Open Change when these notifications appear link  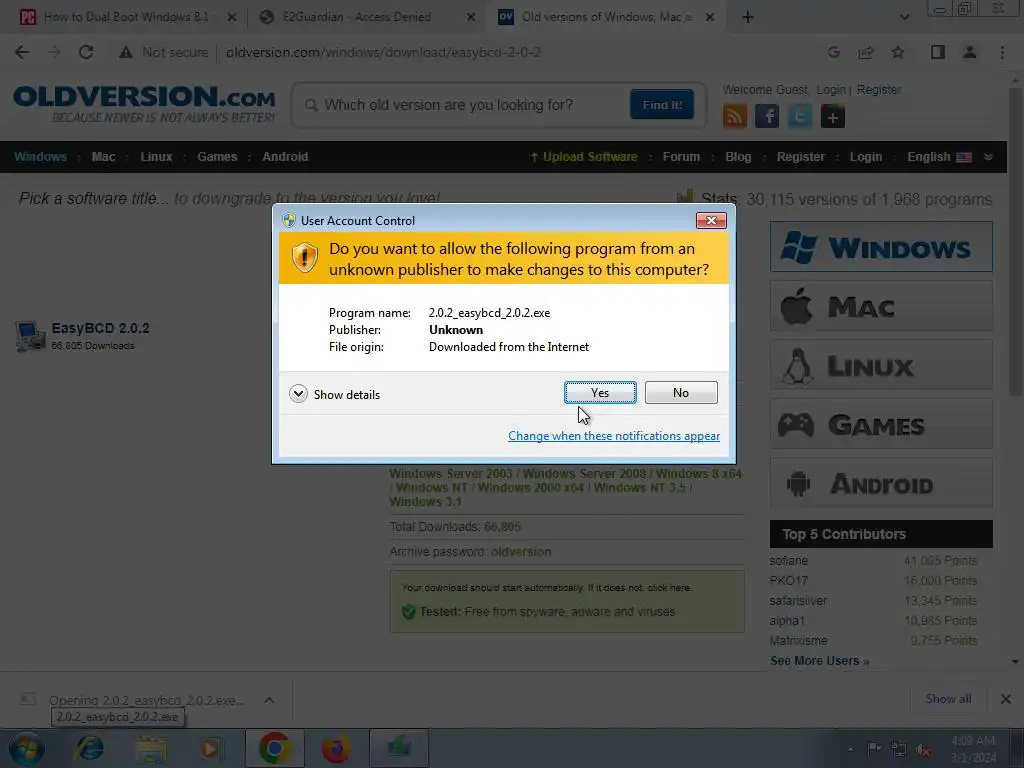coord(614,436)
